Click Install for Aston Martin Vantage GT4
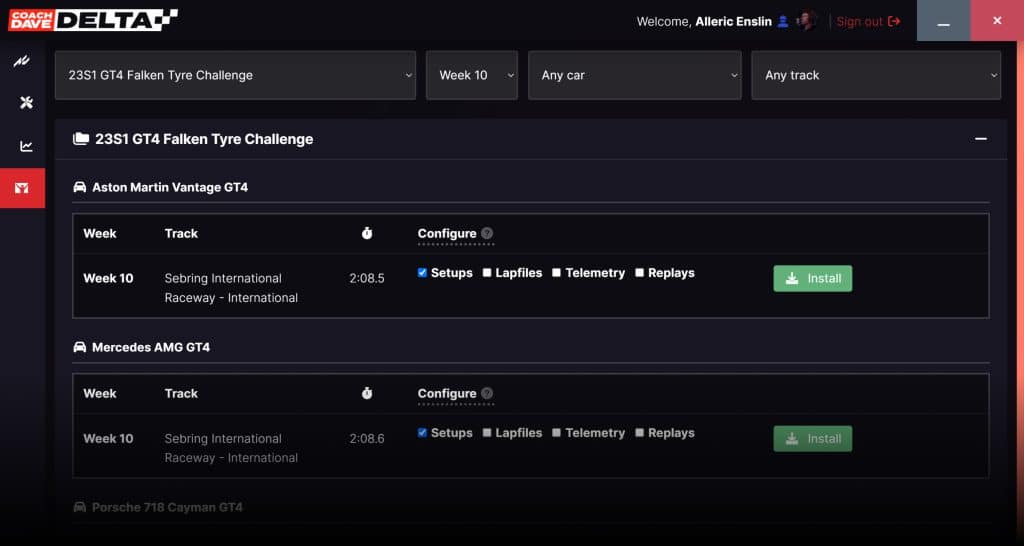Screen dimensions: 1024x546 tap(812, 278)
